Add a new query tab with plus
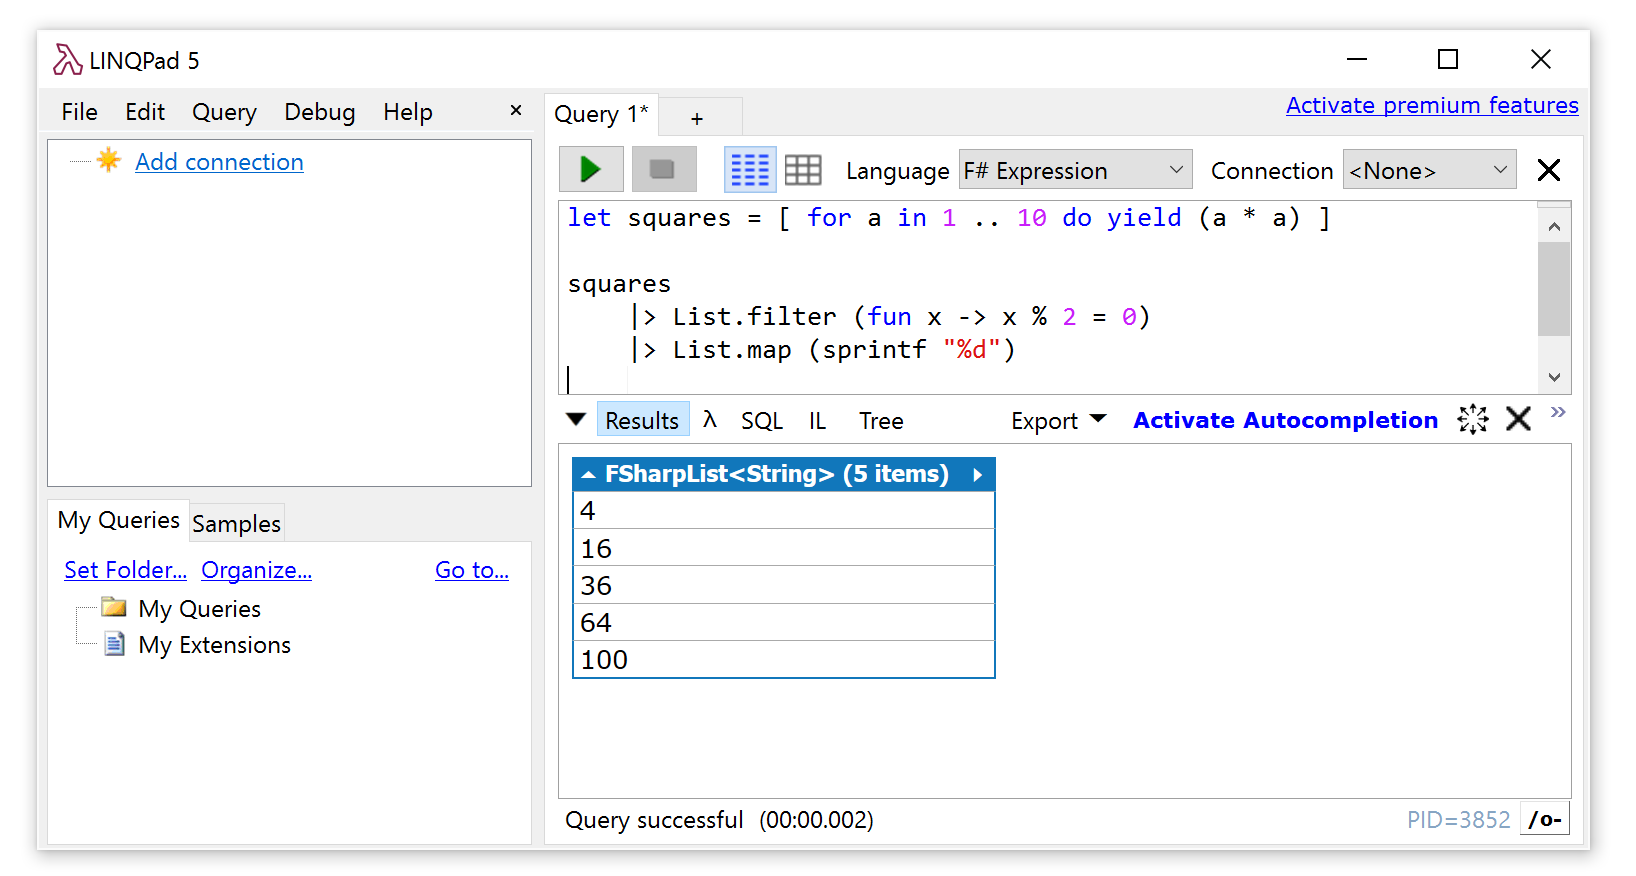This screenshot has width=1636, height=876. click(697, 118)
